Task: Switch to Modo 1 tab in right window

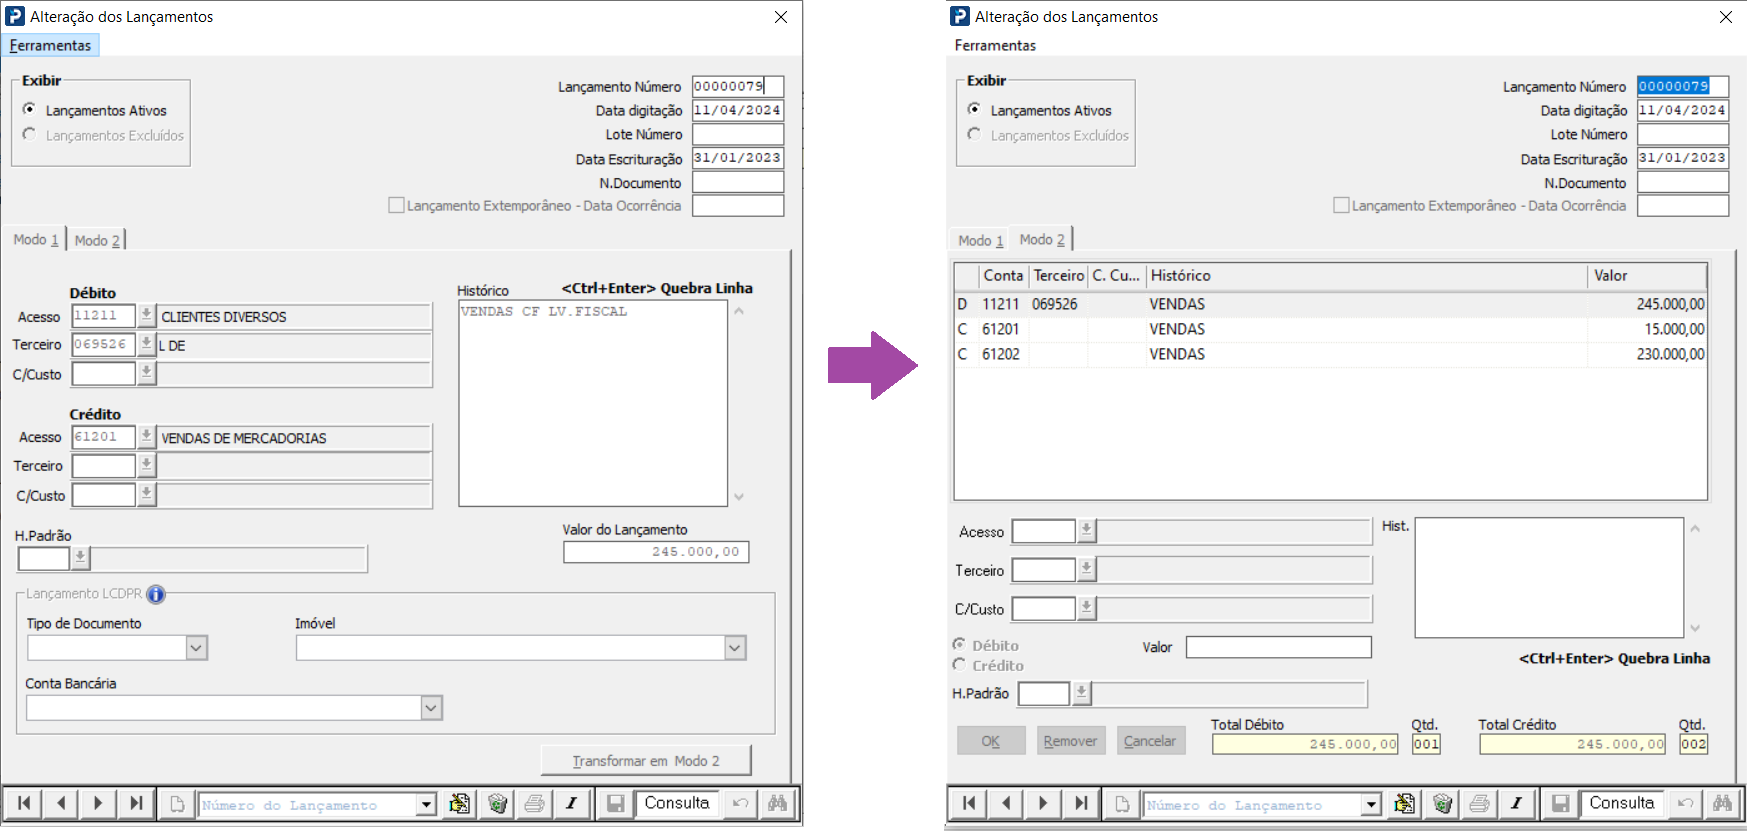Action: pos(981,240)
